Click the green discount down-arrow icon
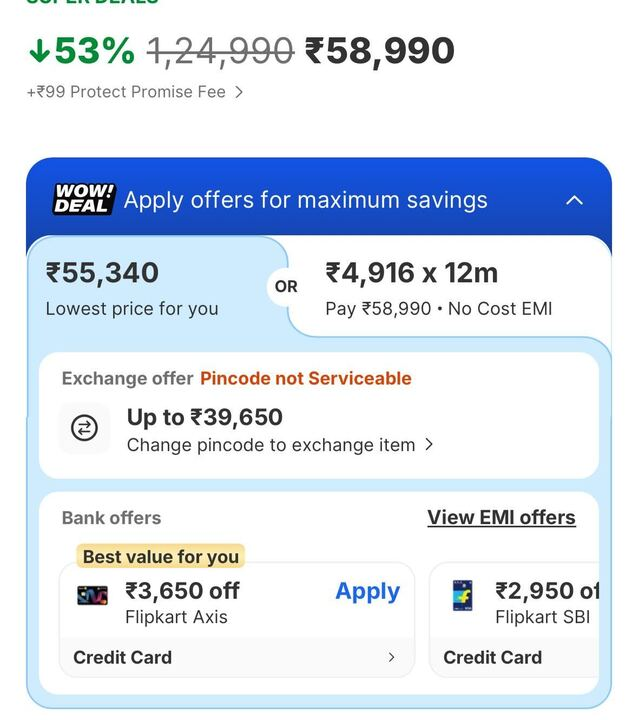This screenshot has height=720, width=638. (x=39, y=50)
